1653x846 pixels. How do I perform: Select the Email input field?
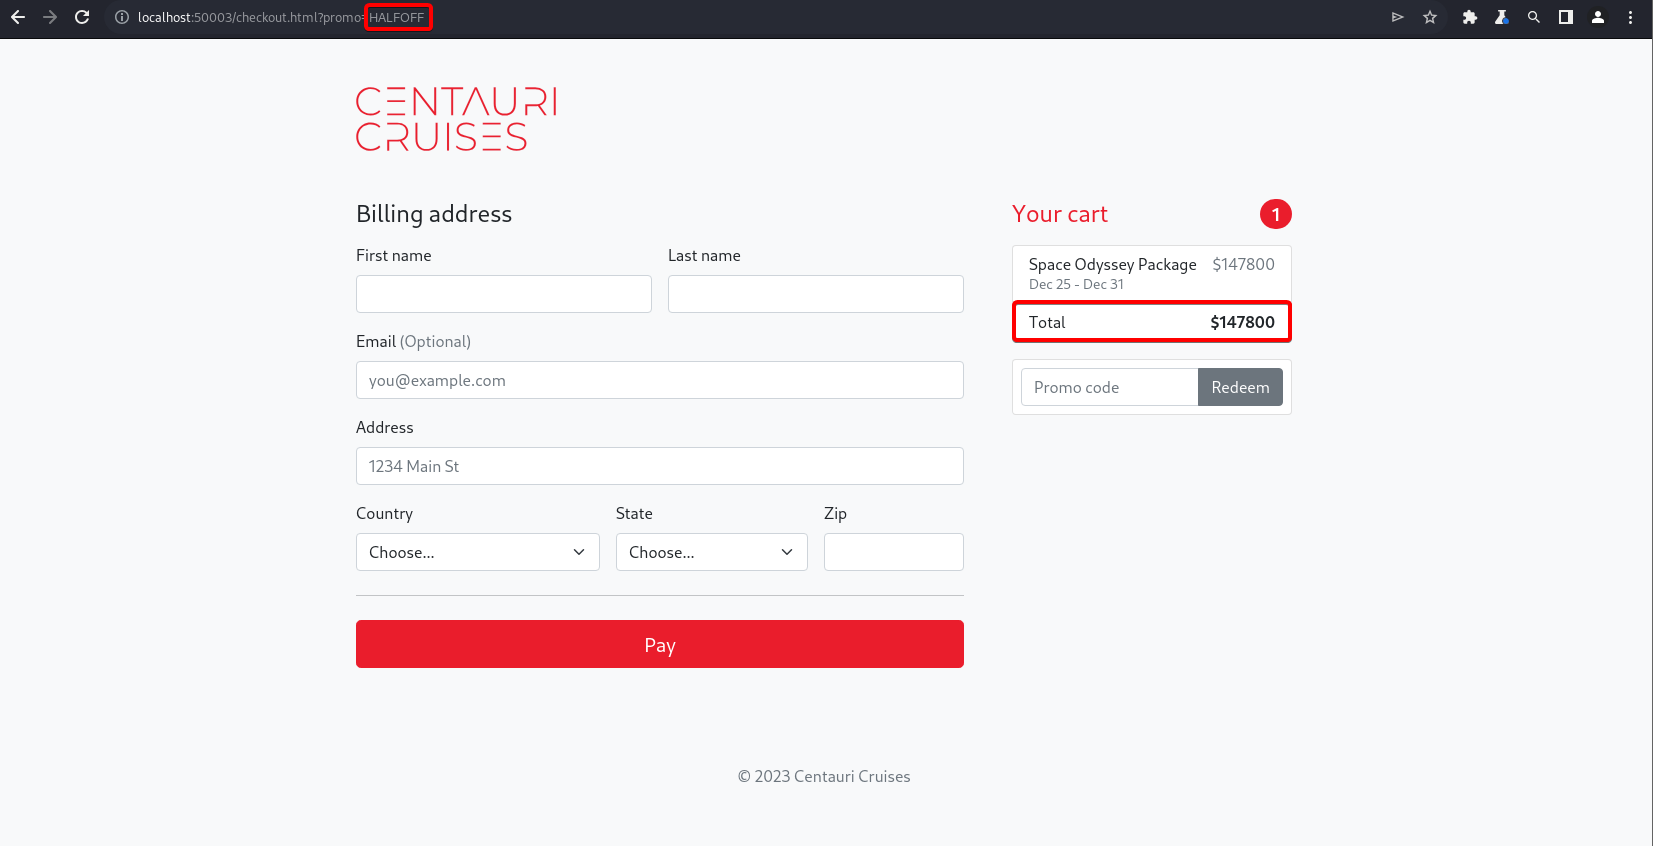pos(659,380)
